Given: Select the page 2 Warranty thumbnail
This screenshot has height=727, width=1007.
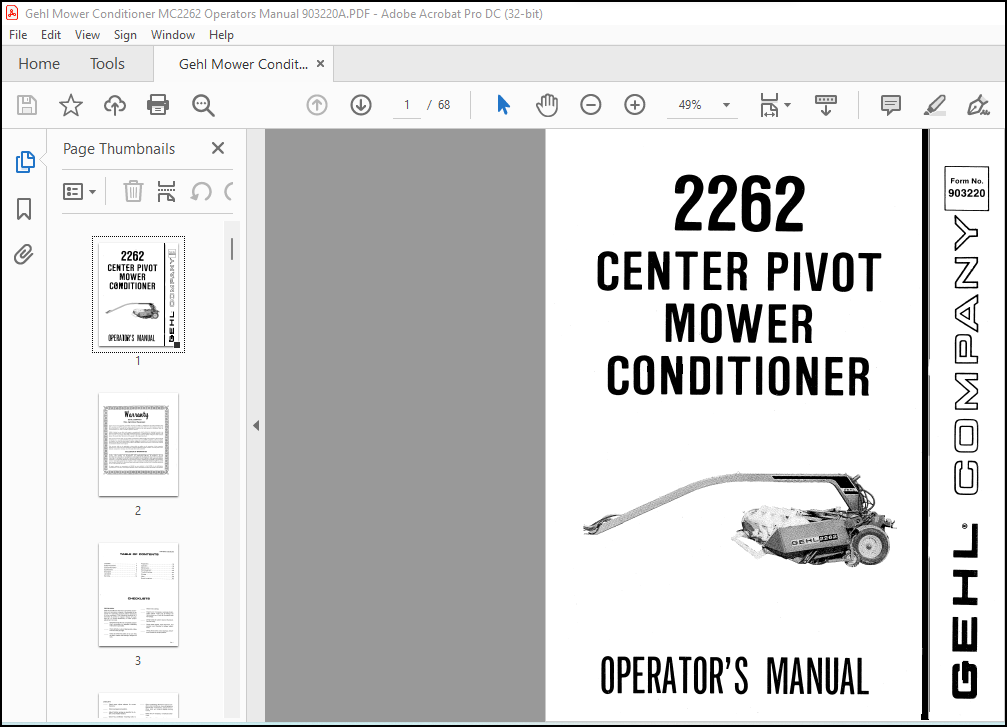Looking at the screenshot, I should 138,444.
